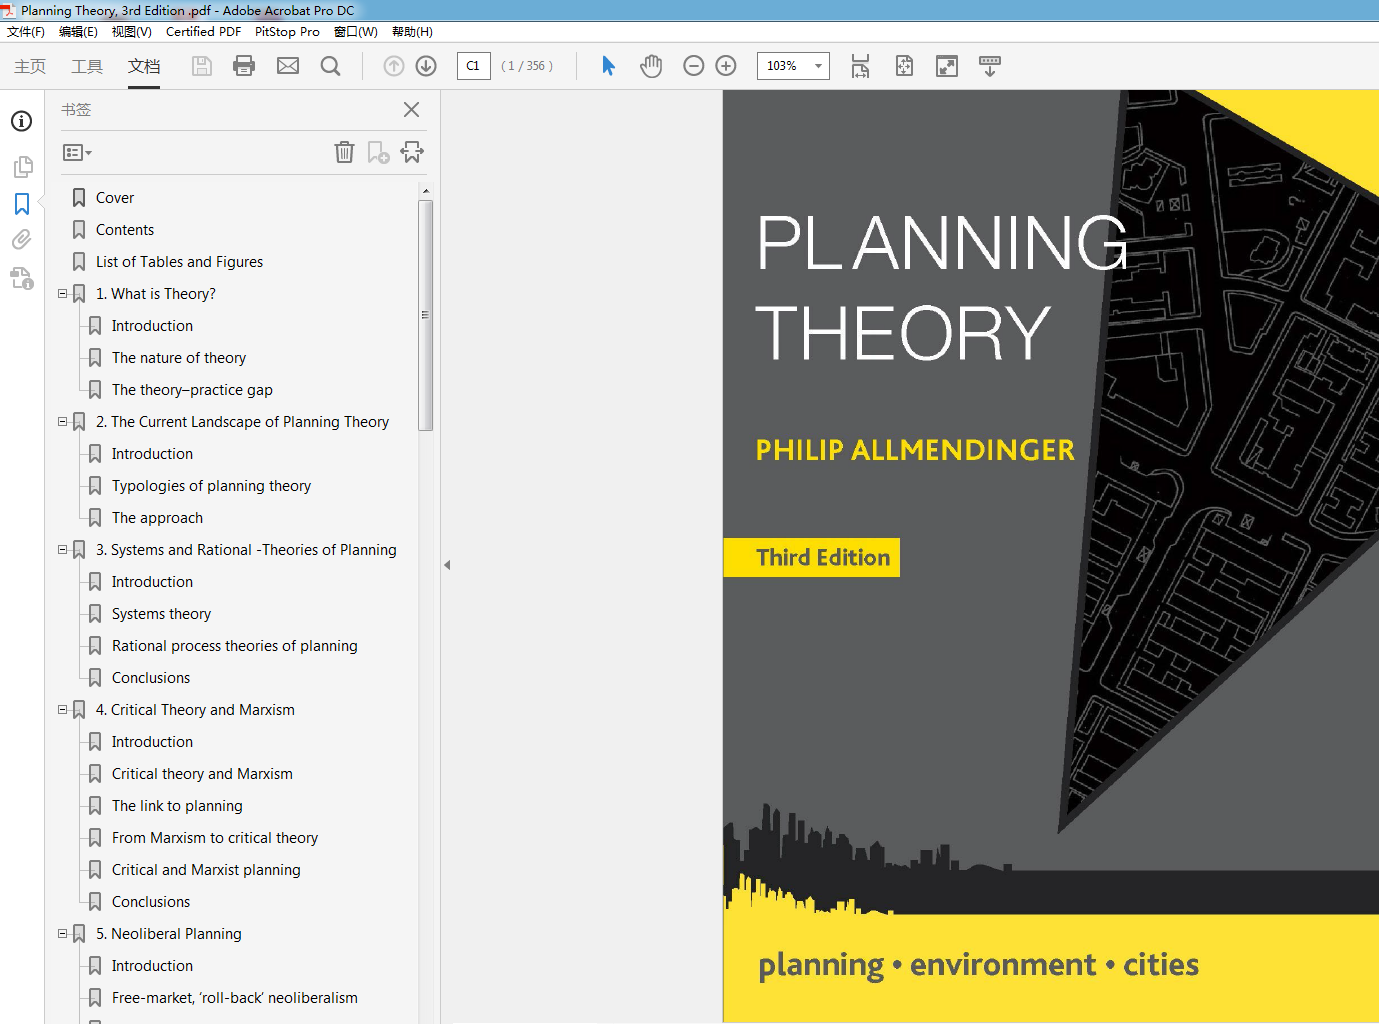Open the Certified PDF menu
1379x1024 pixels.
[203, 32]
